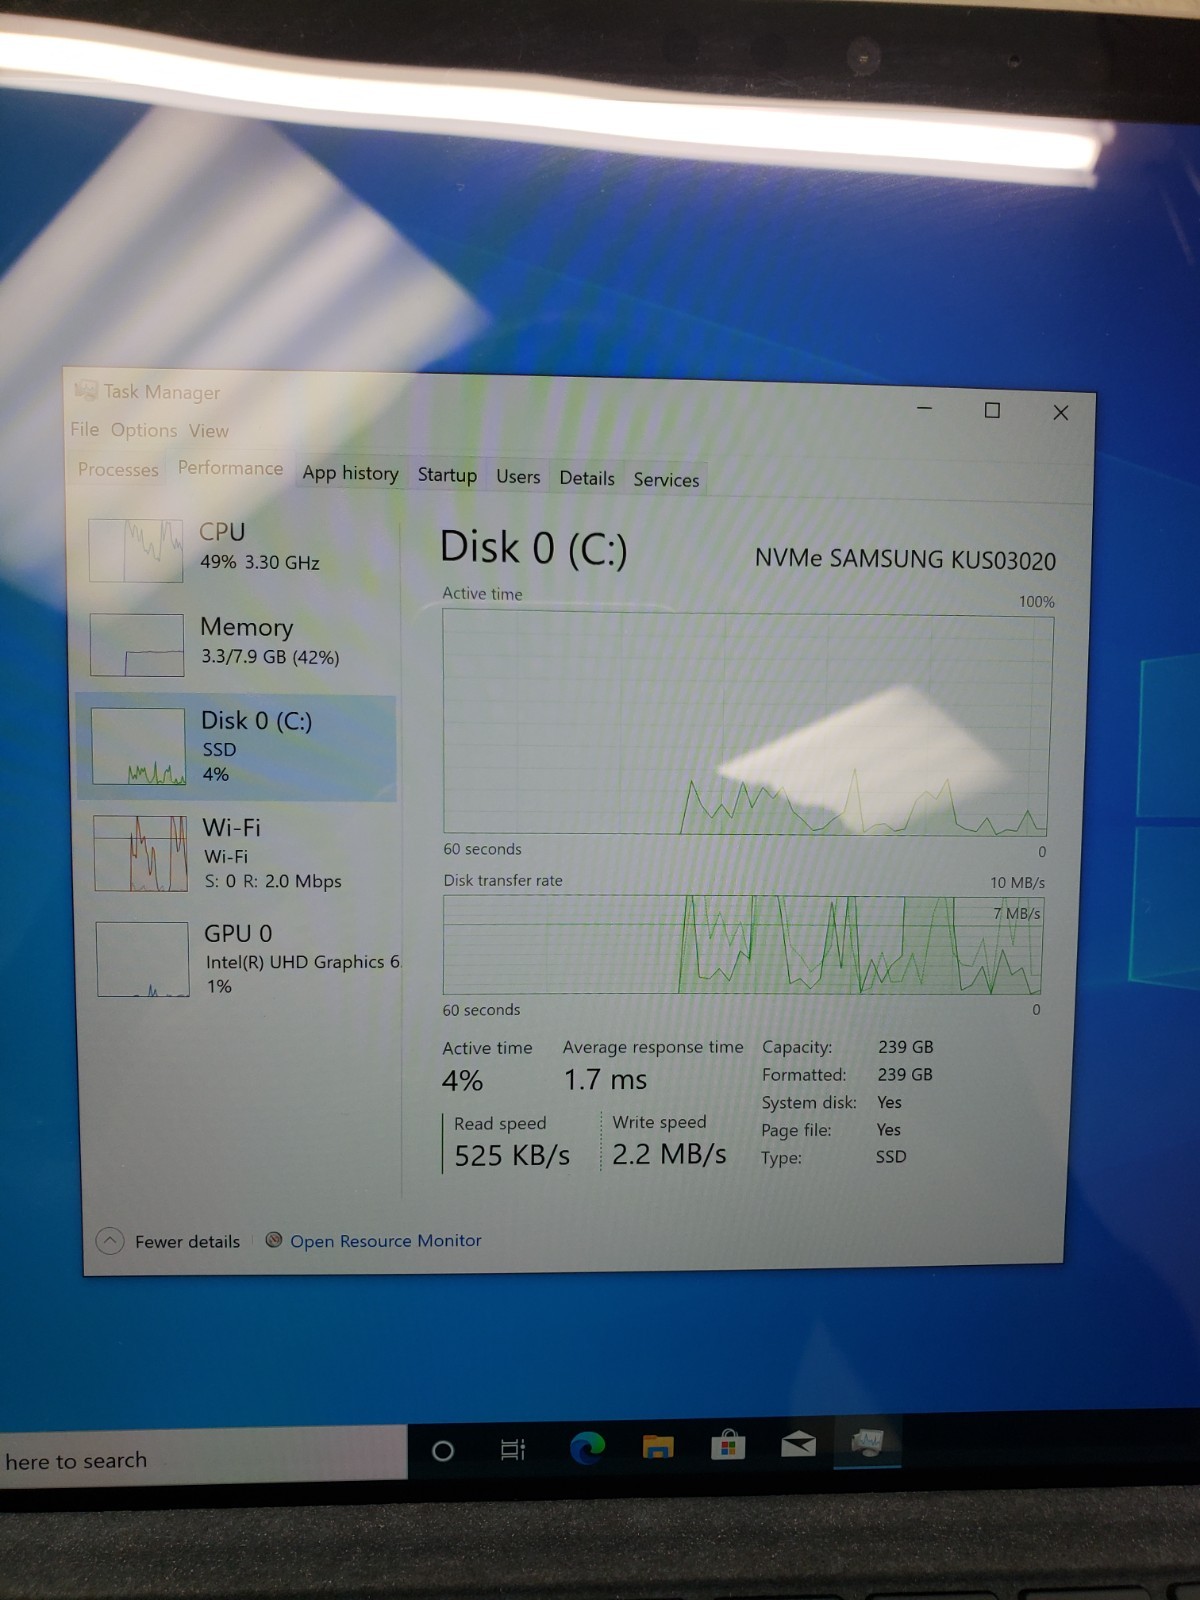Open File Explorer from the taskbar
The height and width of the screenshot is (1600, 1200).
(x=657, y=1447)
